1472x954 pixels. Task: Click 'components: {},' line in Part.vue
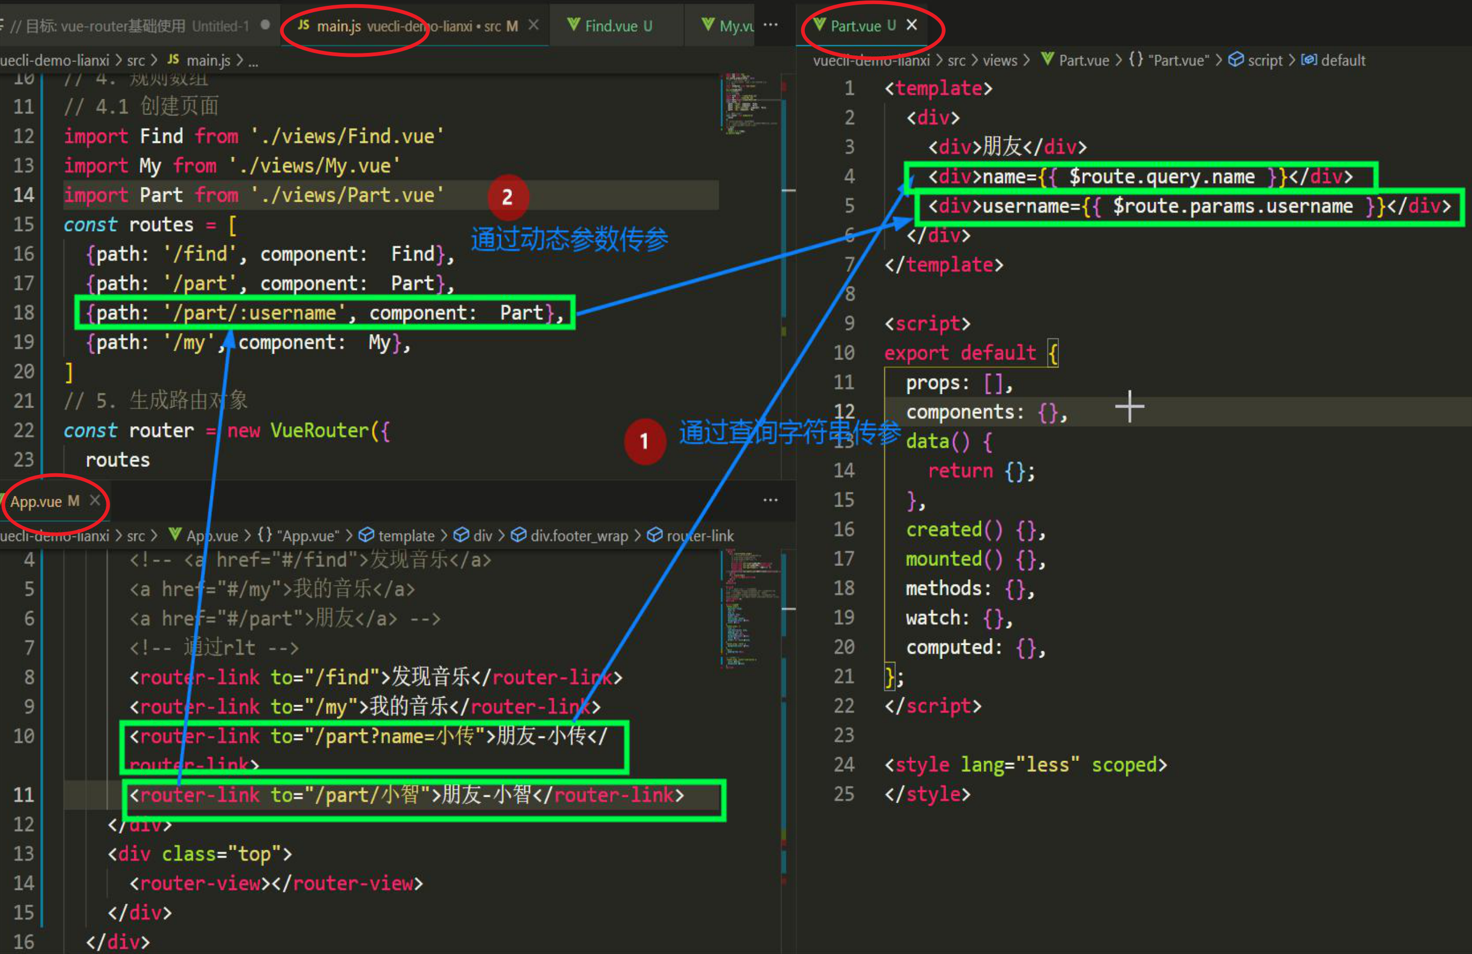[987, 412]
